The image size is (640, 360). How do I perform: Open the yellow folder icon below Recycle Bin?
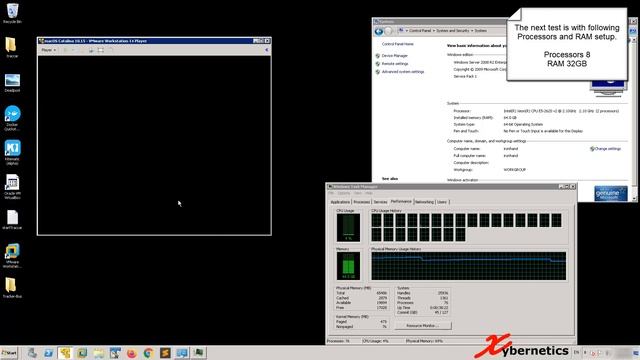click(x=12, y=47)
